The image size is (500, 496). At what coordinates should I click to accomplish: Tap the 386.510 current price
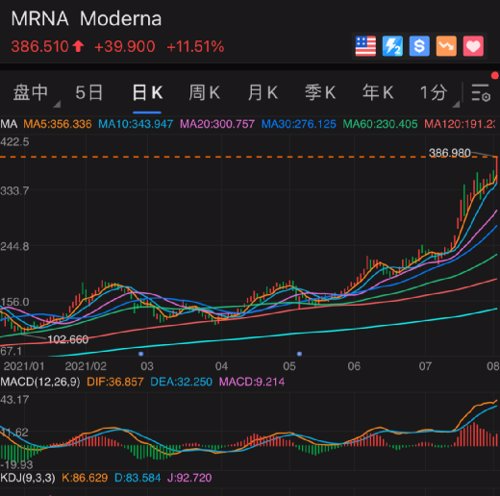[x=40, y=46]
